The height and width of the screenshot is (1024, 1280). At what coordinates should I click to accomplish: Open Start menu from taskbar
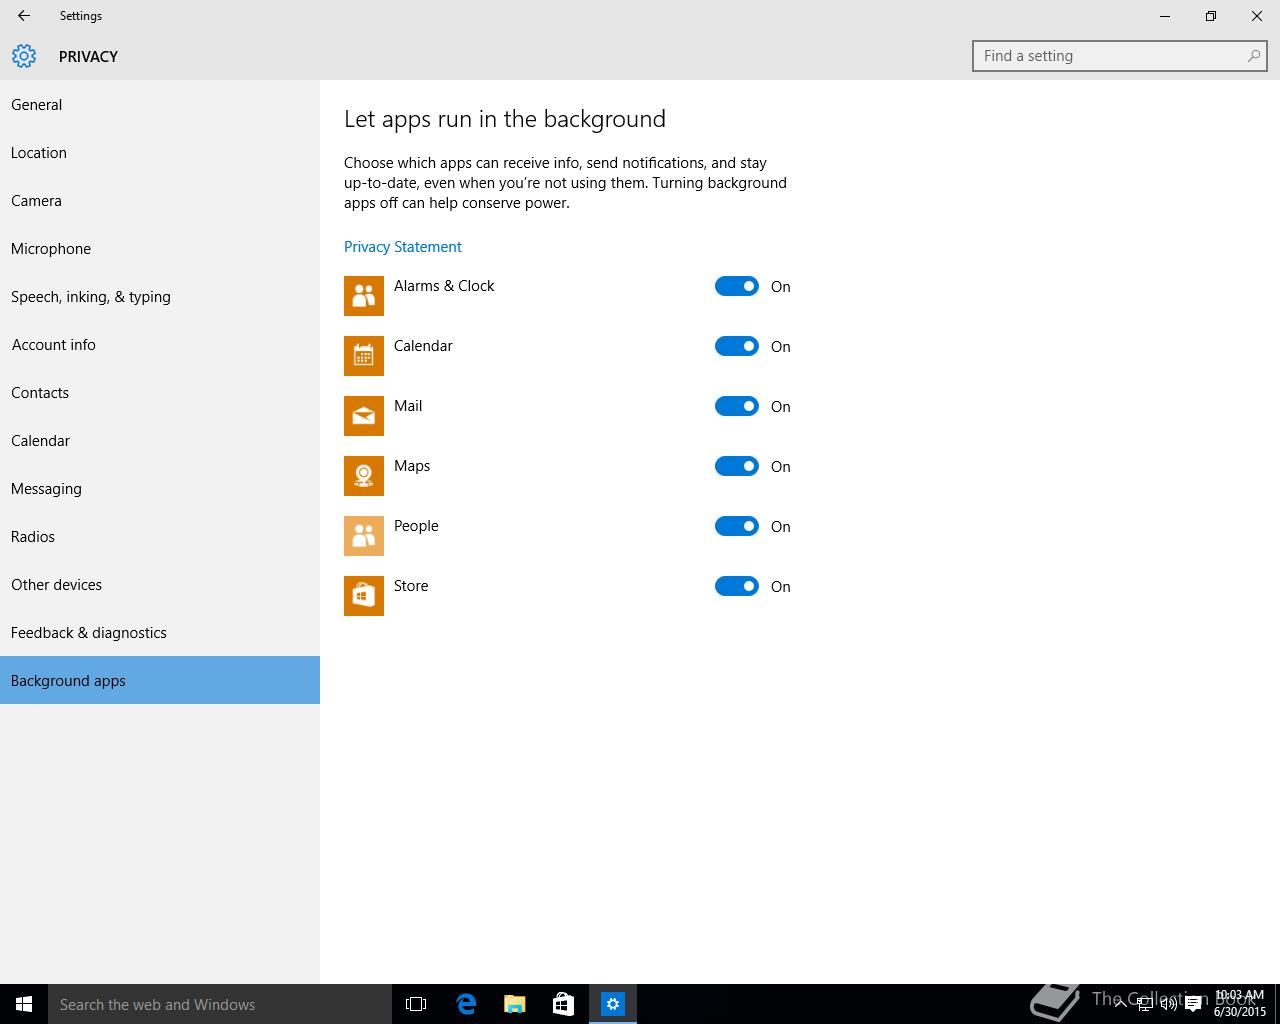[24, 1004]
